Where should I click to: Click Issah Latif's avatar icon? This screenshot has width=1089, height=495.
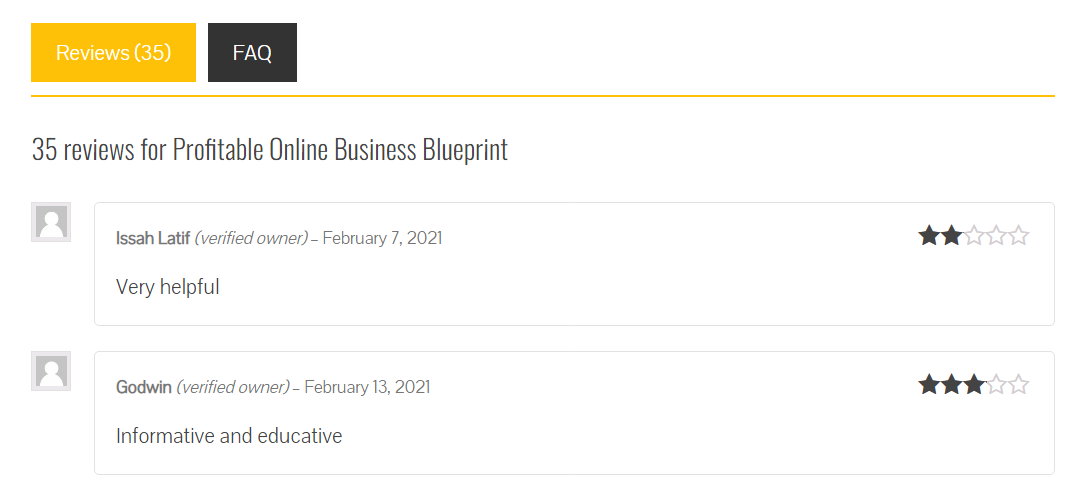[x=51, y=222]
